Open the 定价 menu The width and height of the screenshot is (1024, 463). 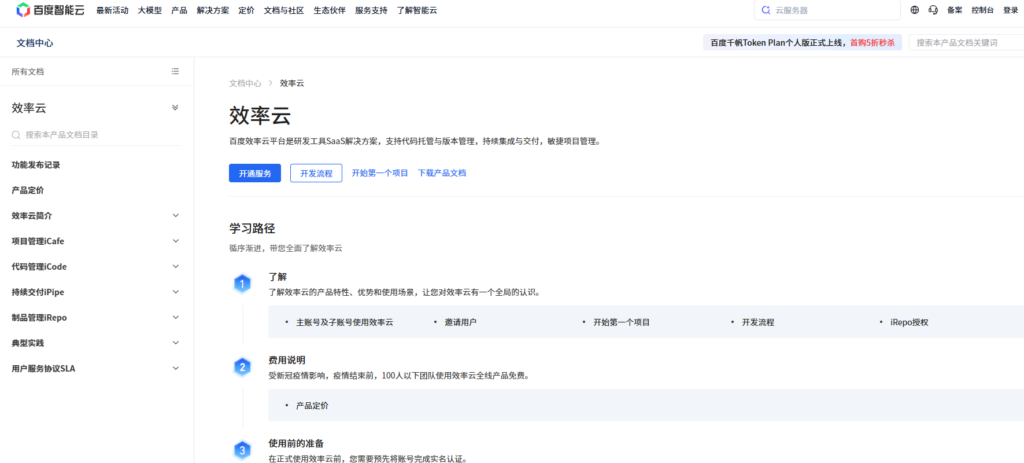(x=246, y=10)
